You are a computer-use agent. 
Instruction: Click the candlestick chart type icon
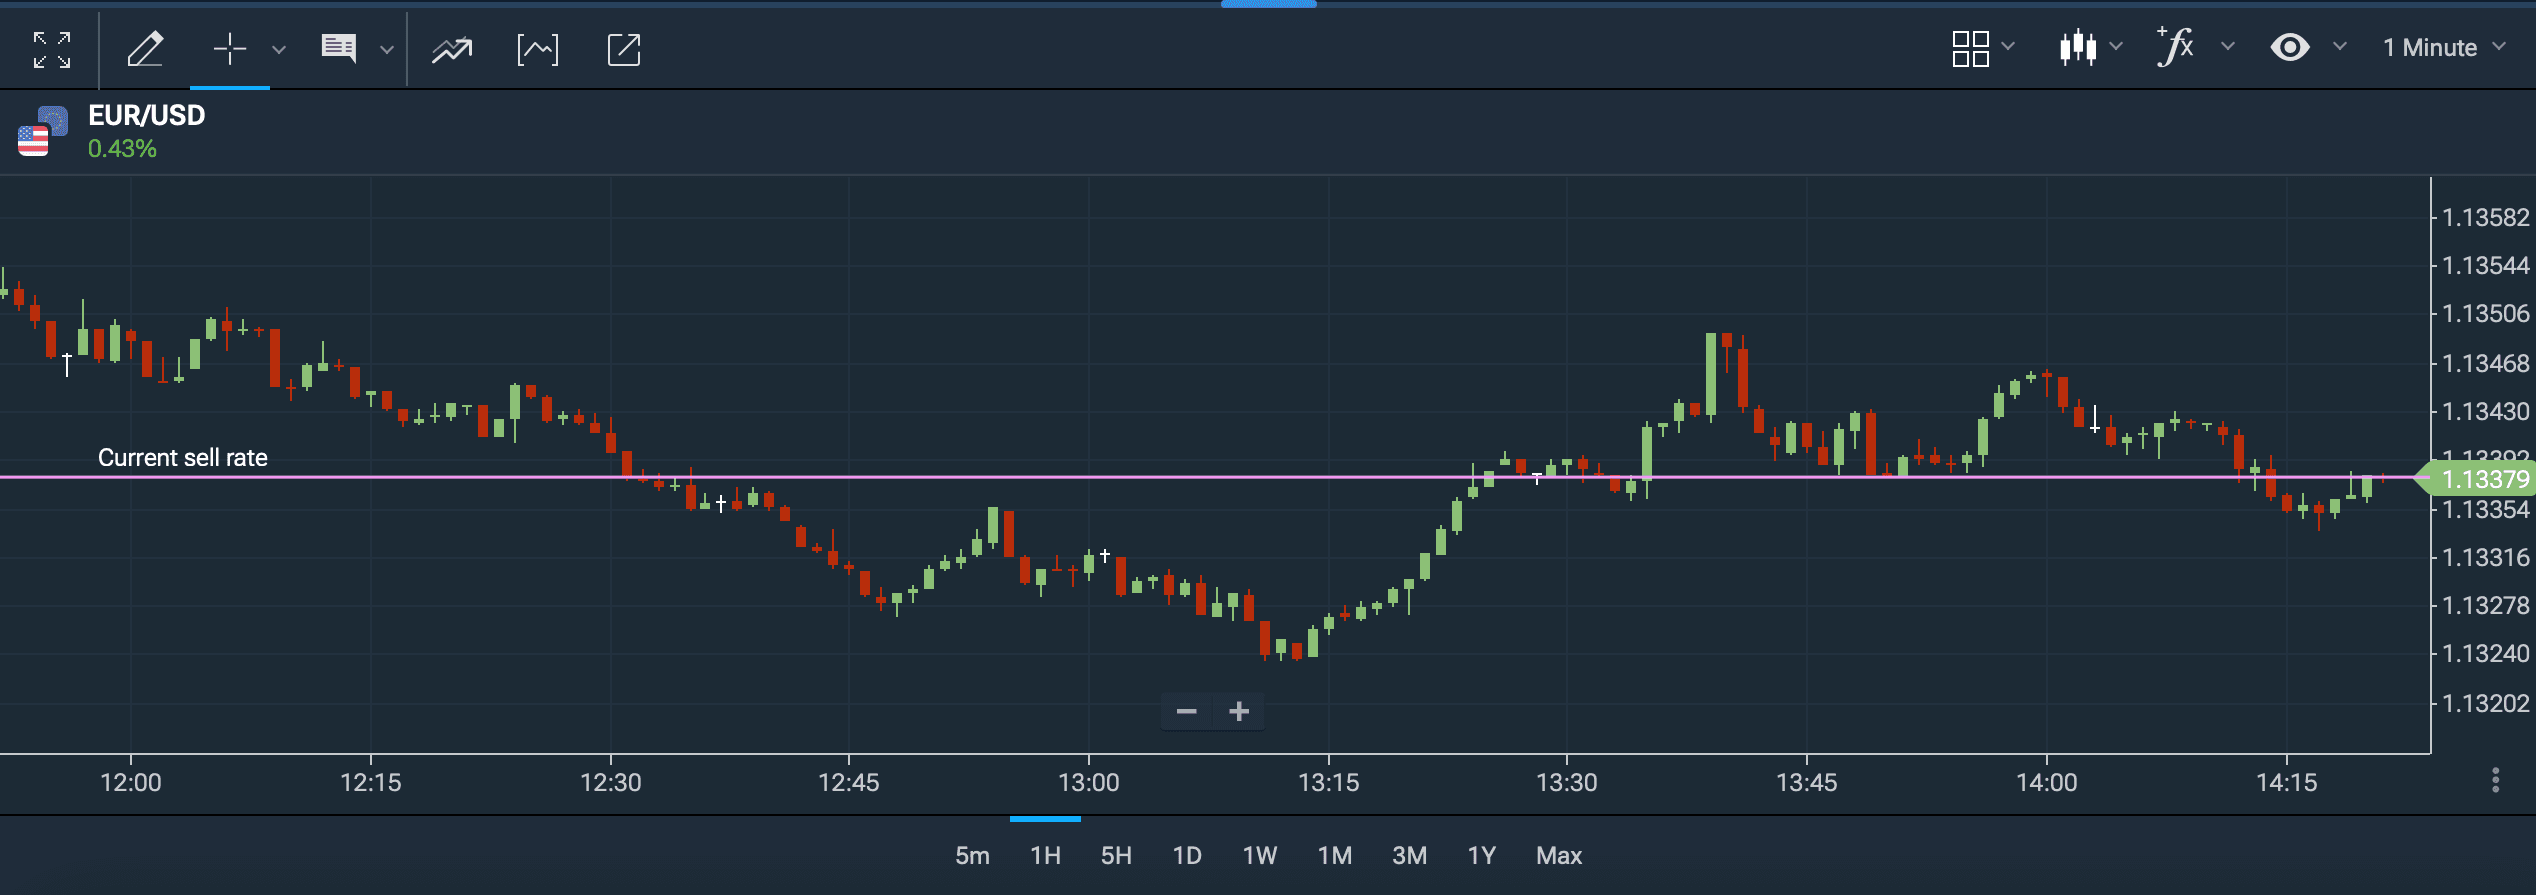click(x=2077, y=48)
